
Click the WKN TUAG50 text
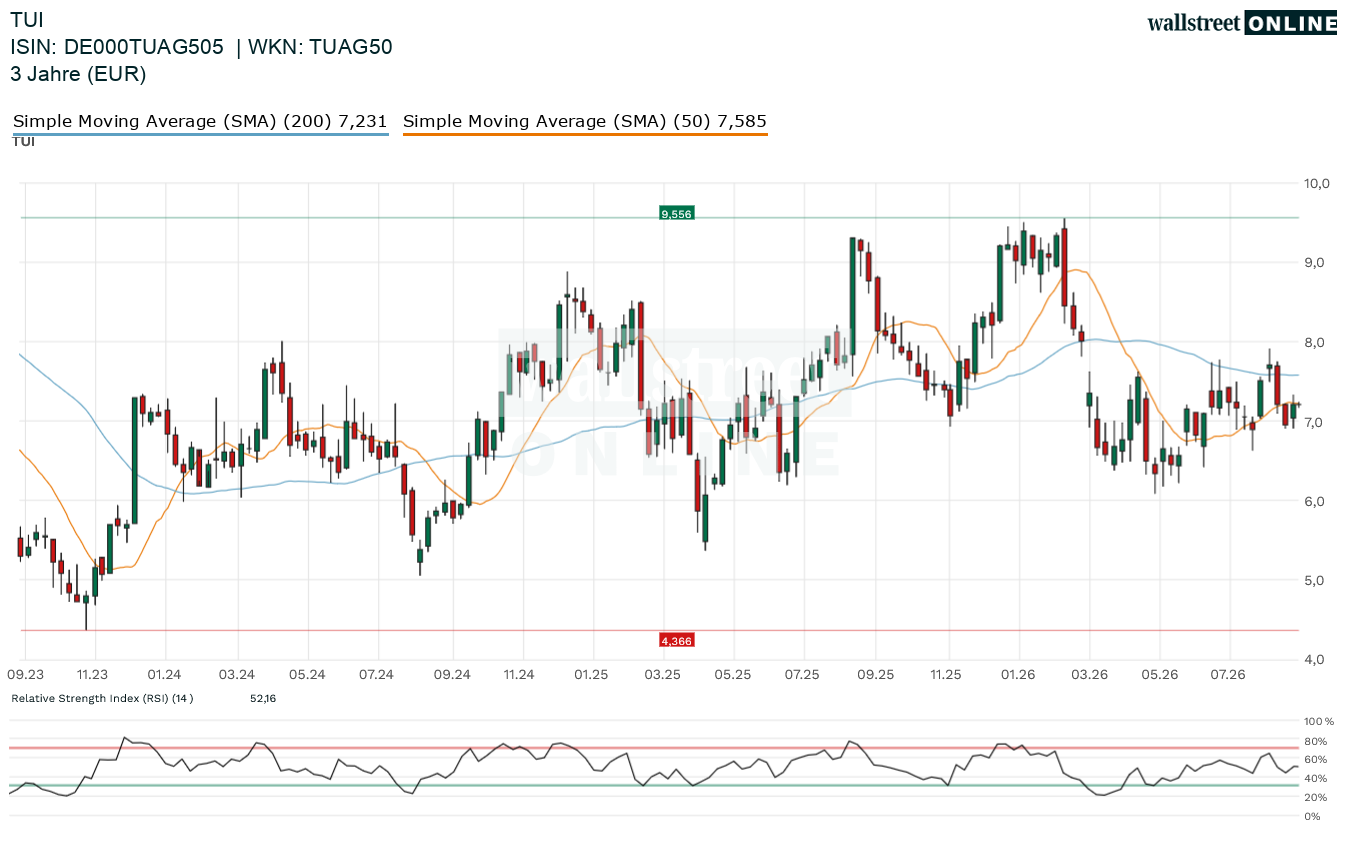(x=320, y=46)
